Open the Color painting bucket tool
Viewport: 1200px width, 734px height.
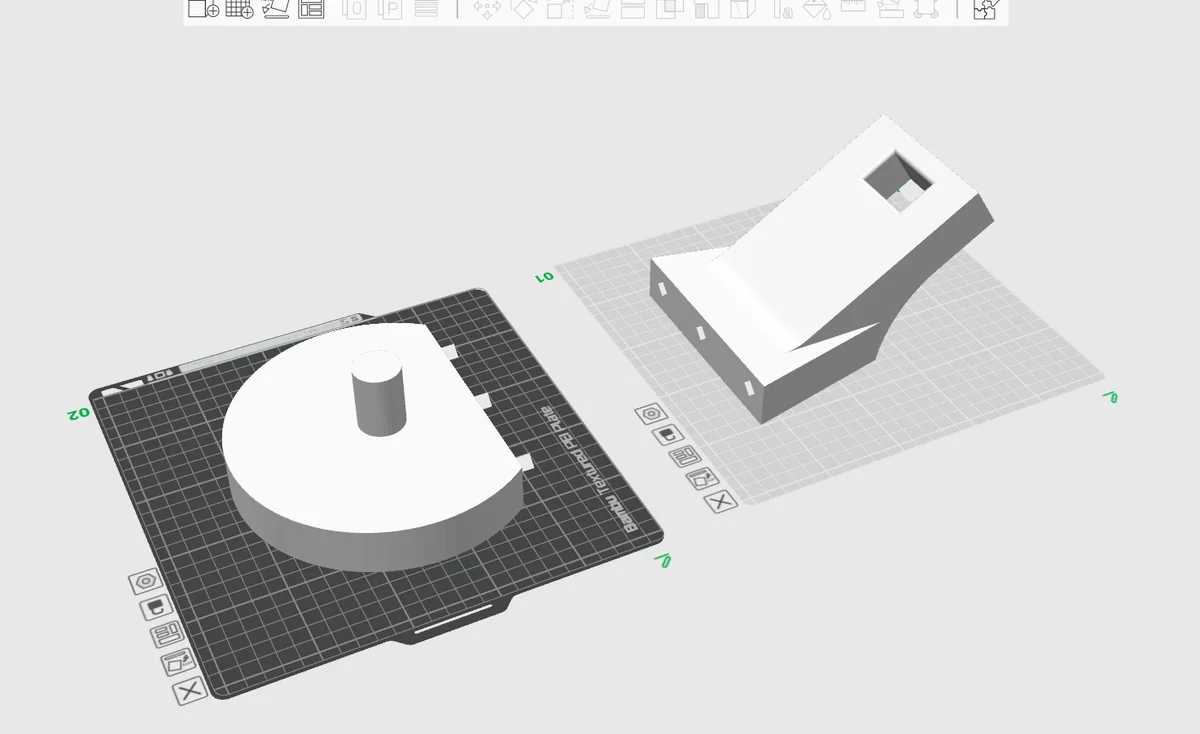[x=817, y=9]
